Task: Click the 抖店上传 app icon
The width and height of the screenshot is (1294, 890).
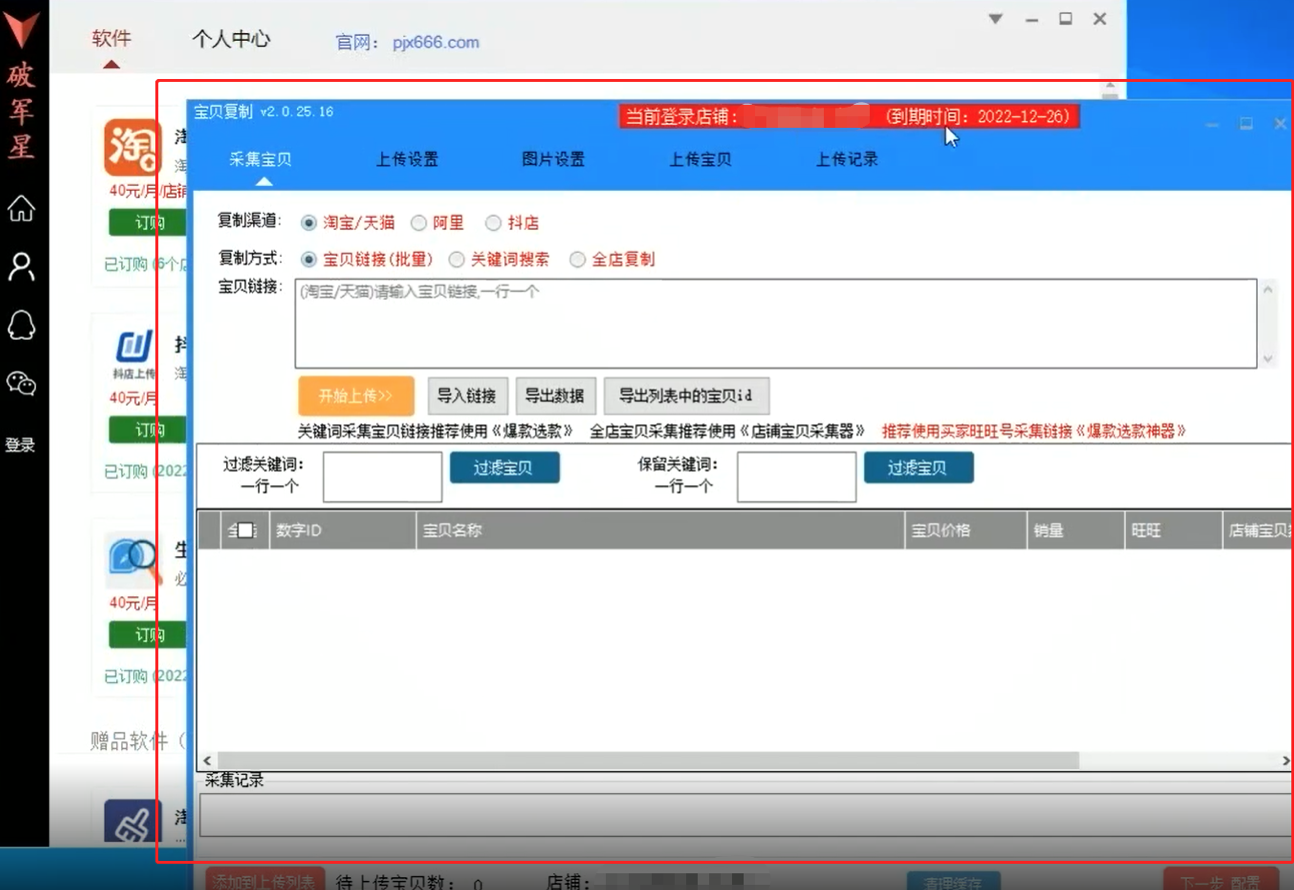Action: (x=133, y=351)
